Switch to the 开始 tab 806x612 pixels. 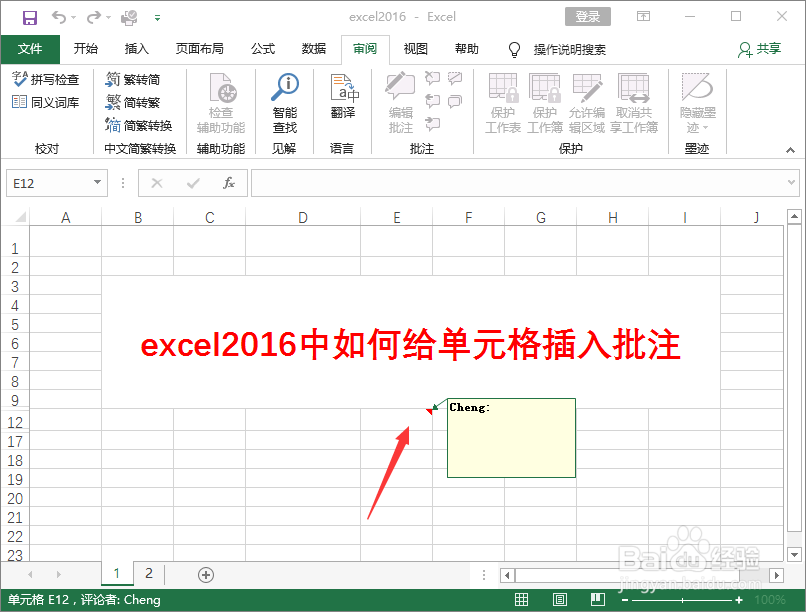click(x=85, y=49)
